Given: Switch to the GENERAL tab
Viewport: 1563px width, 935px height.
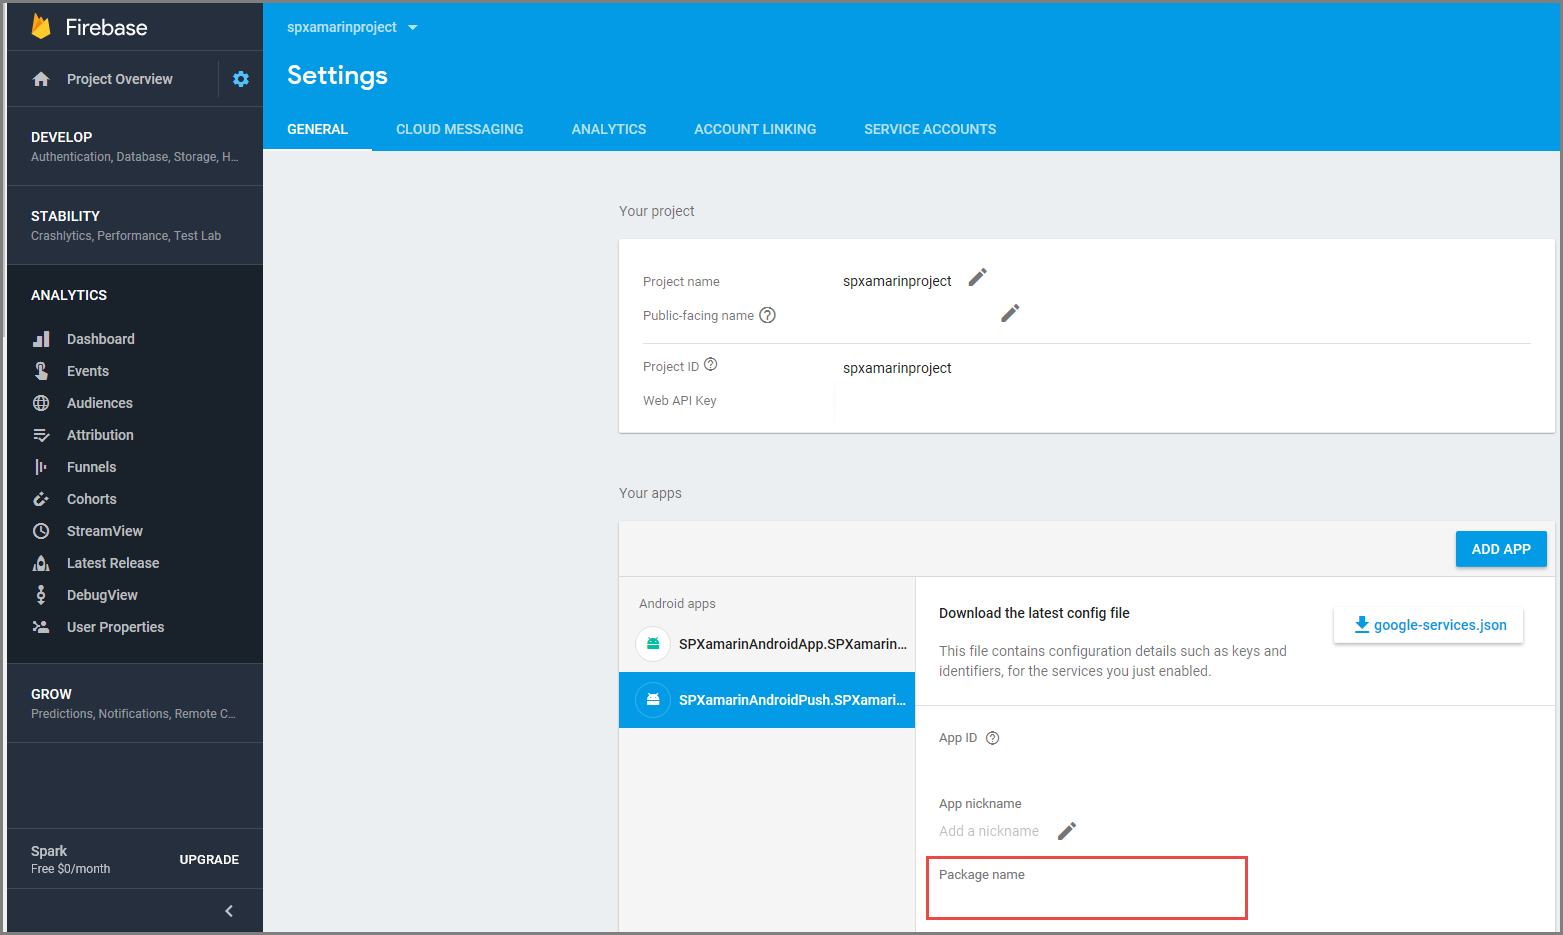Looking at the screenshot, I should click(317, 129).
